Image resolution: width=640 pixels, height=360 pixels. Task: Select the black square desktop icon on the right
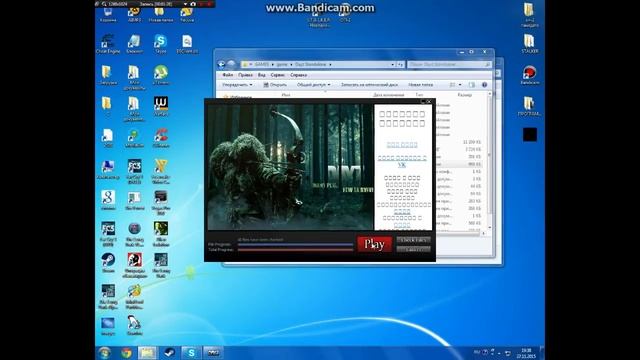[x=530, y=135]
